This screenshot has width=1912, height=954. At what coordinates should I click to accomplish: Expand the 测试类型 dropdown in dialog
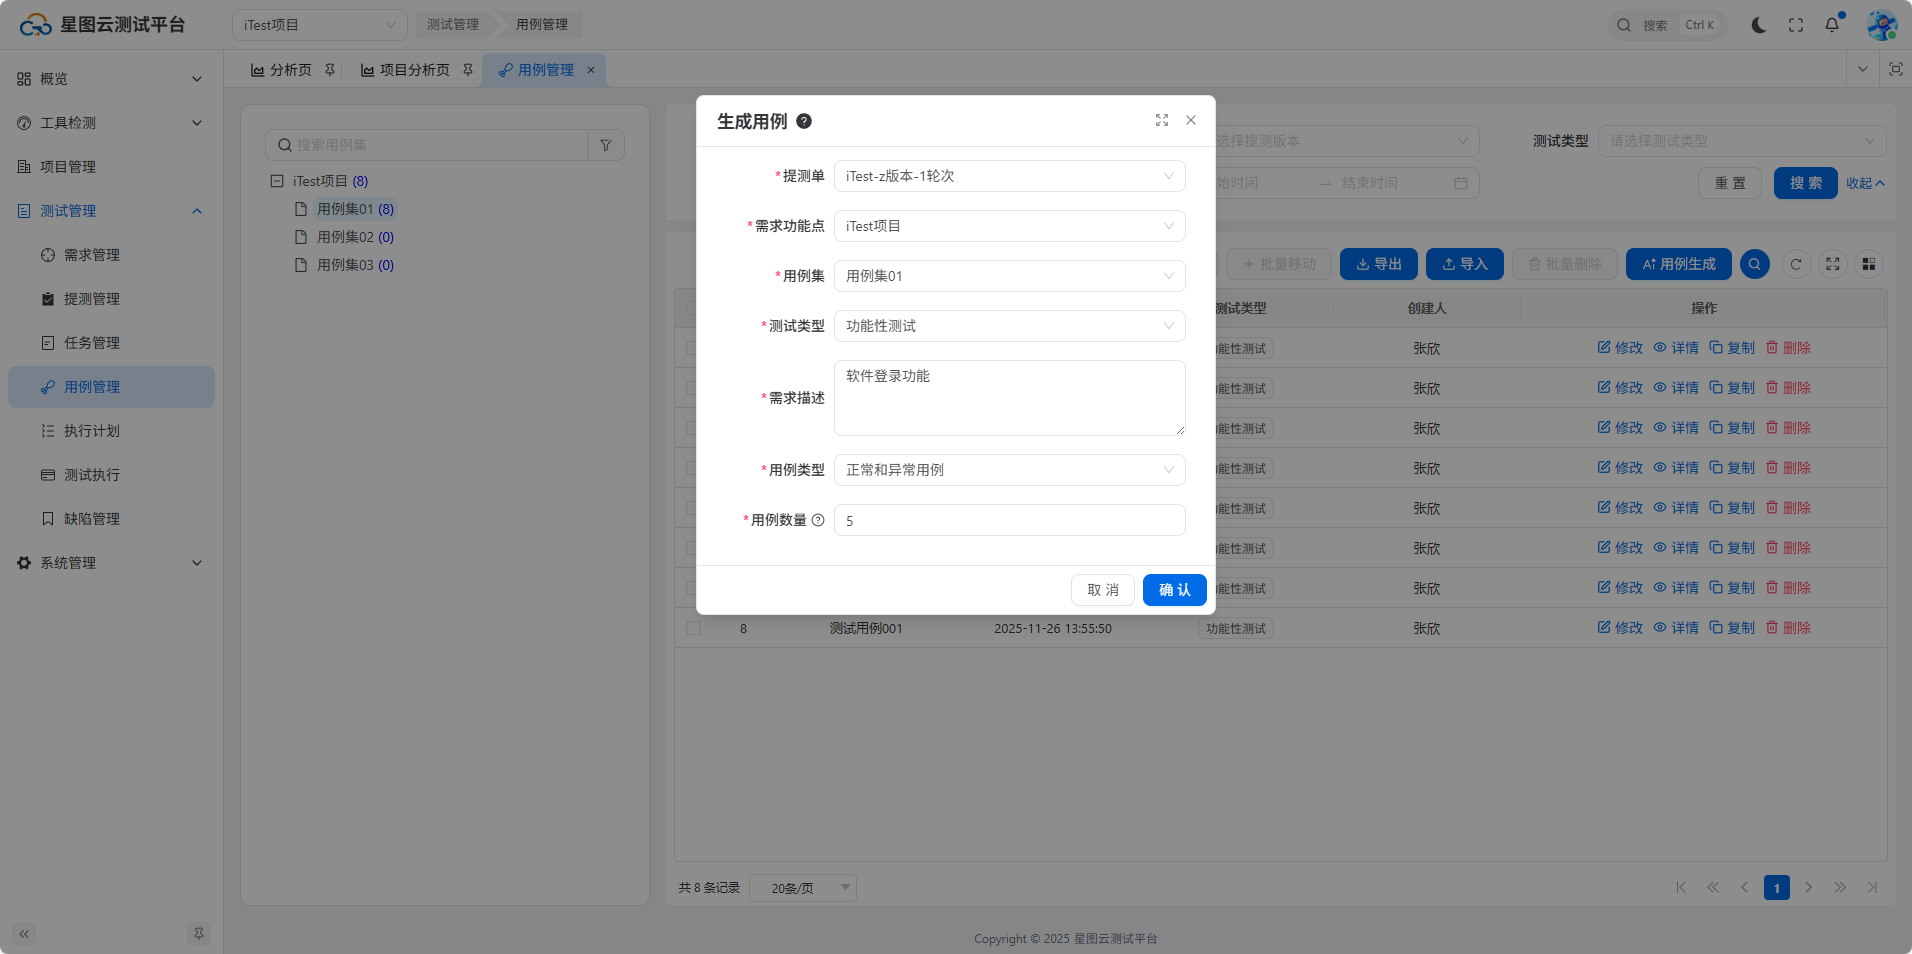[1009, 326]
